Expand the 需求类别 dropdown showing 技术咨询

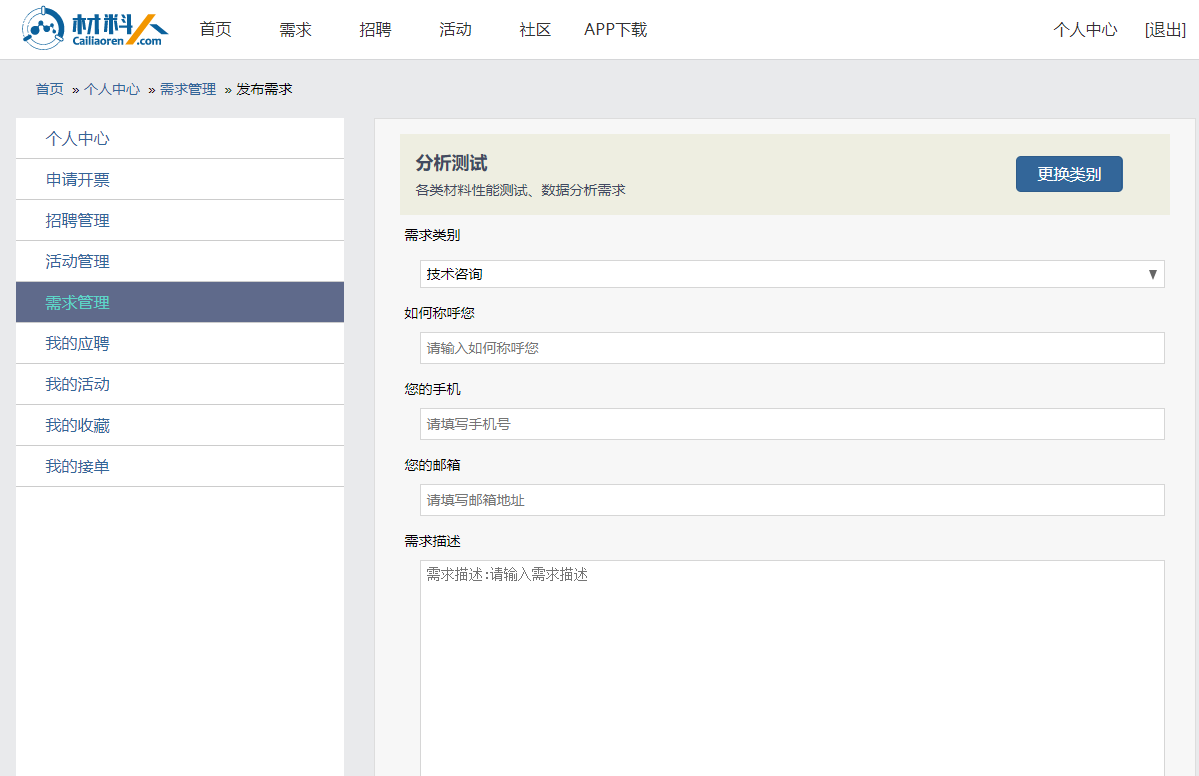click(792, 274)
